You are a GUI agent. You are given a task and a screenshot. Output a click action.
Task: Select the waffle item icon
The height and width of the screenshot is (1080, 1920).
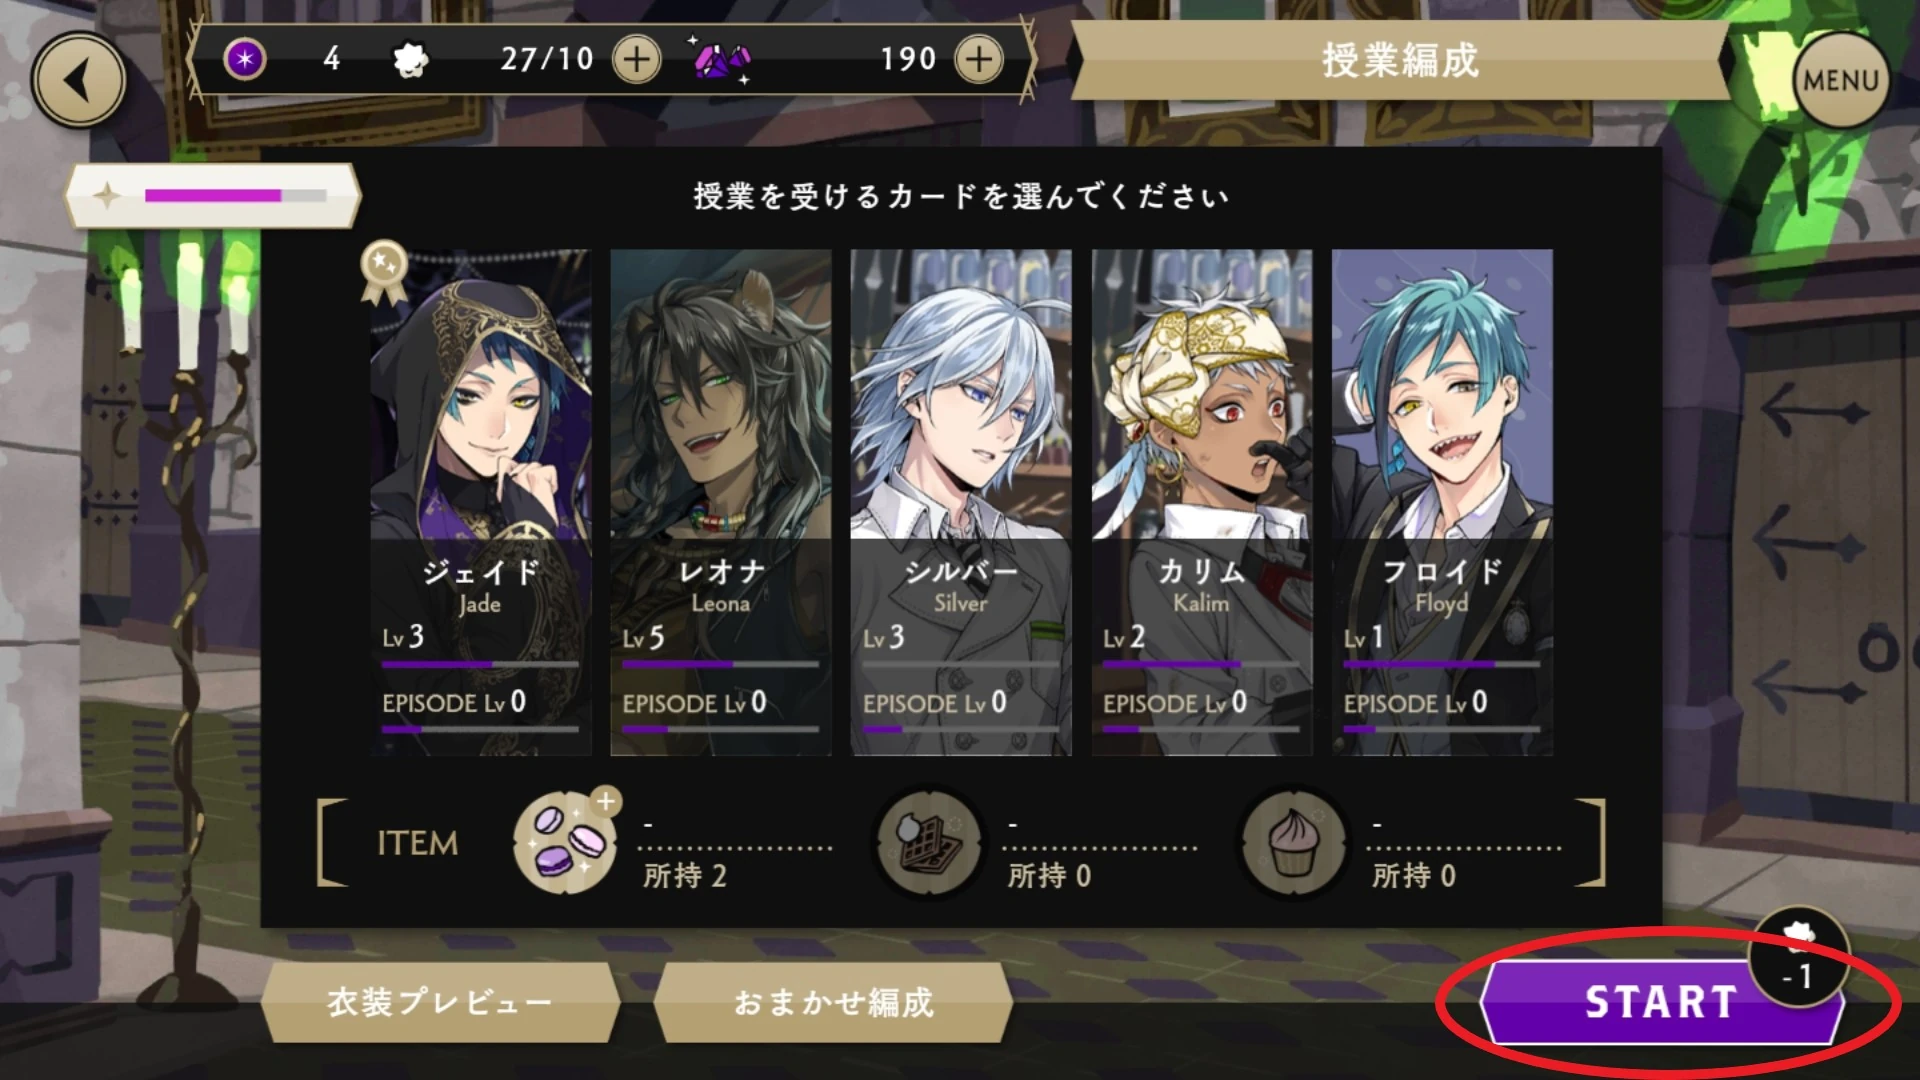pos(930,842)
